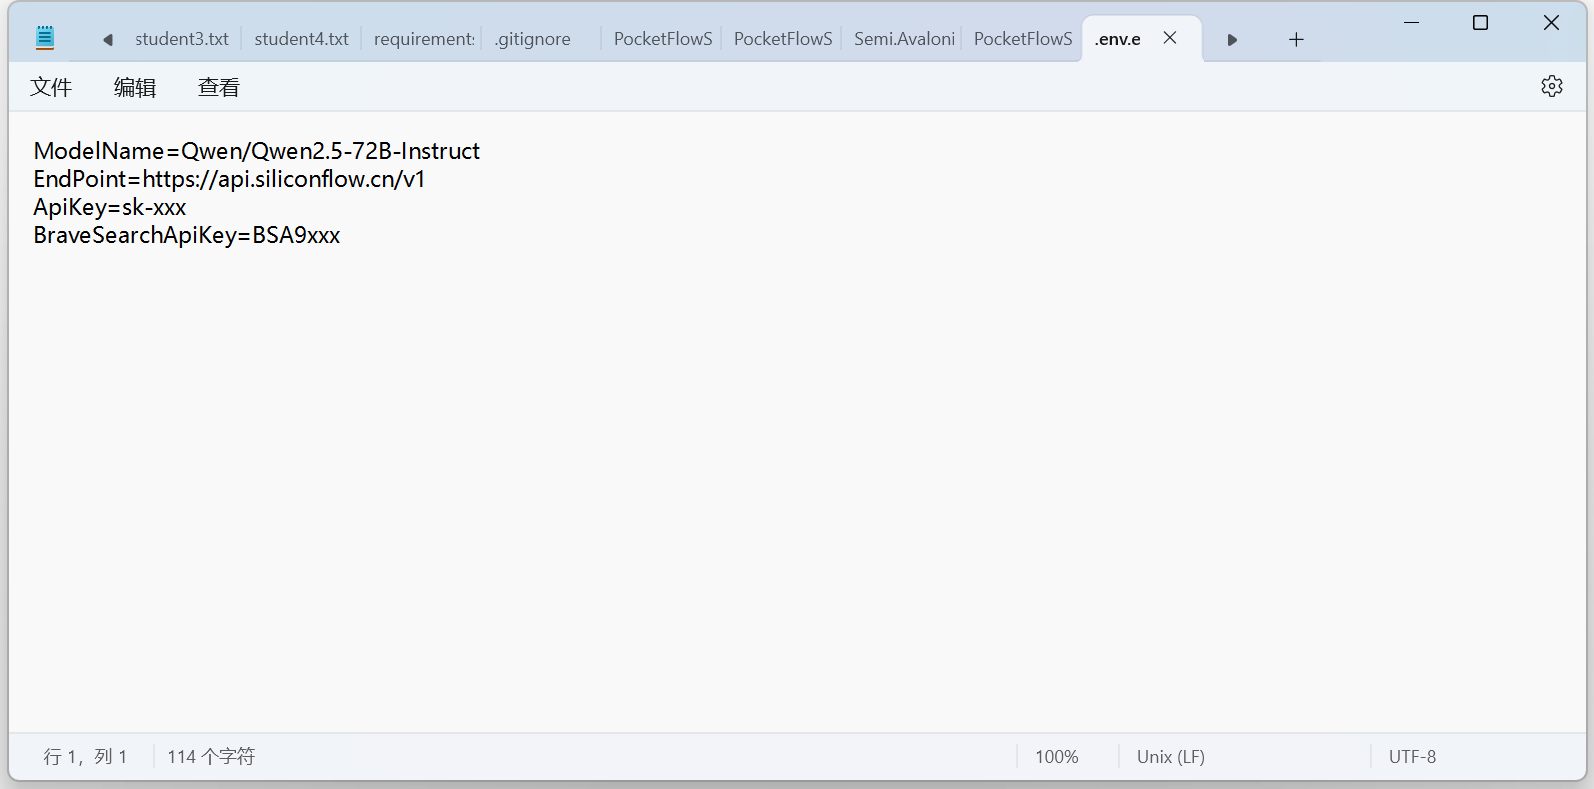Close the .env.e tab

[1170, 38]
